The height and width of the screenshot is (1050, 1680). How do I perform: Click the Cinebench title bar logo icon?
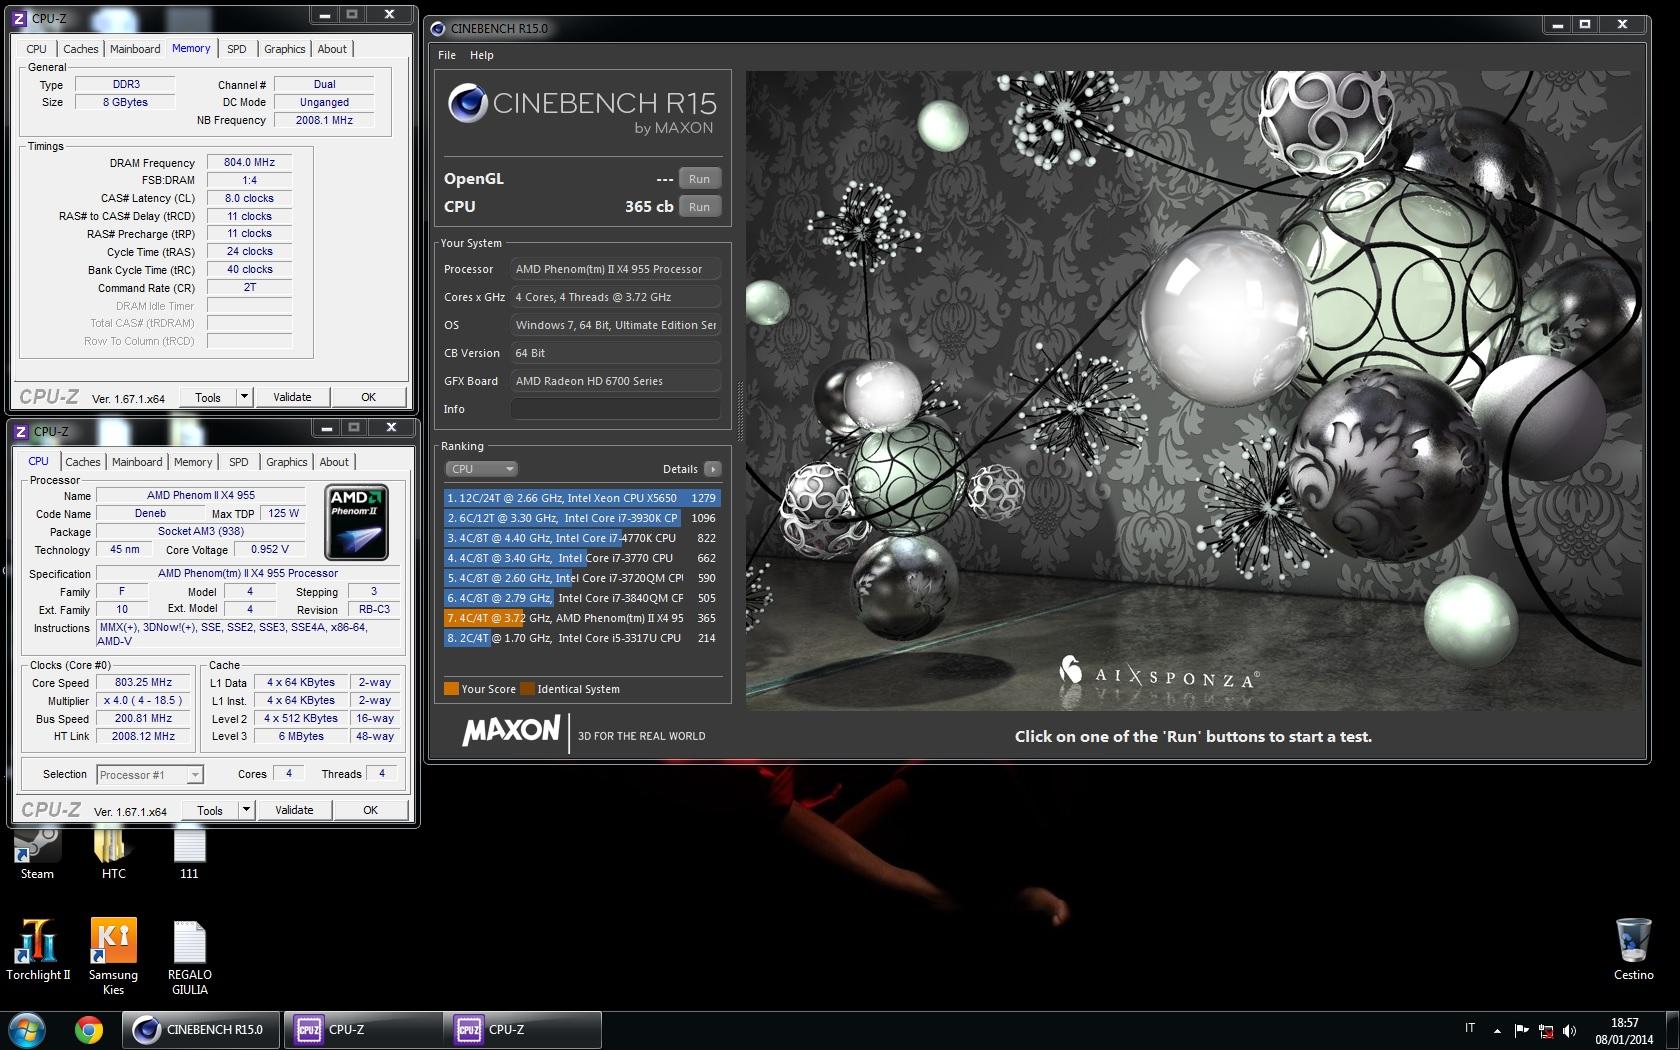point(438,28)
